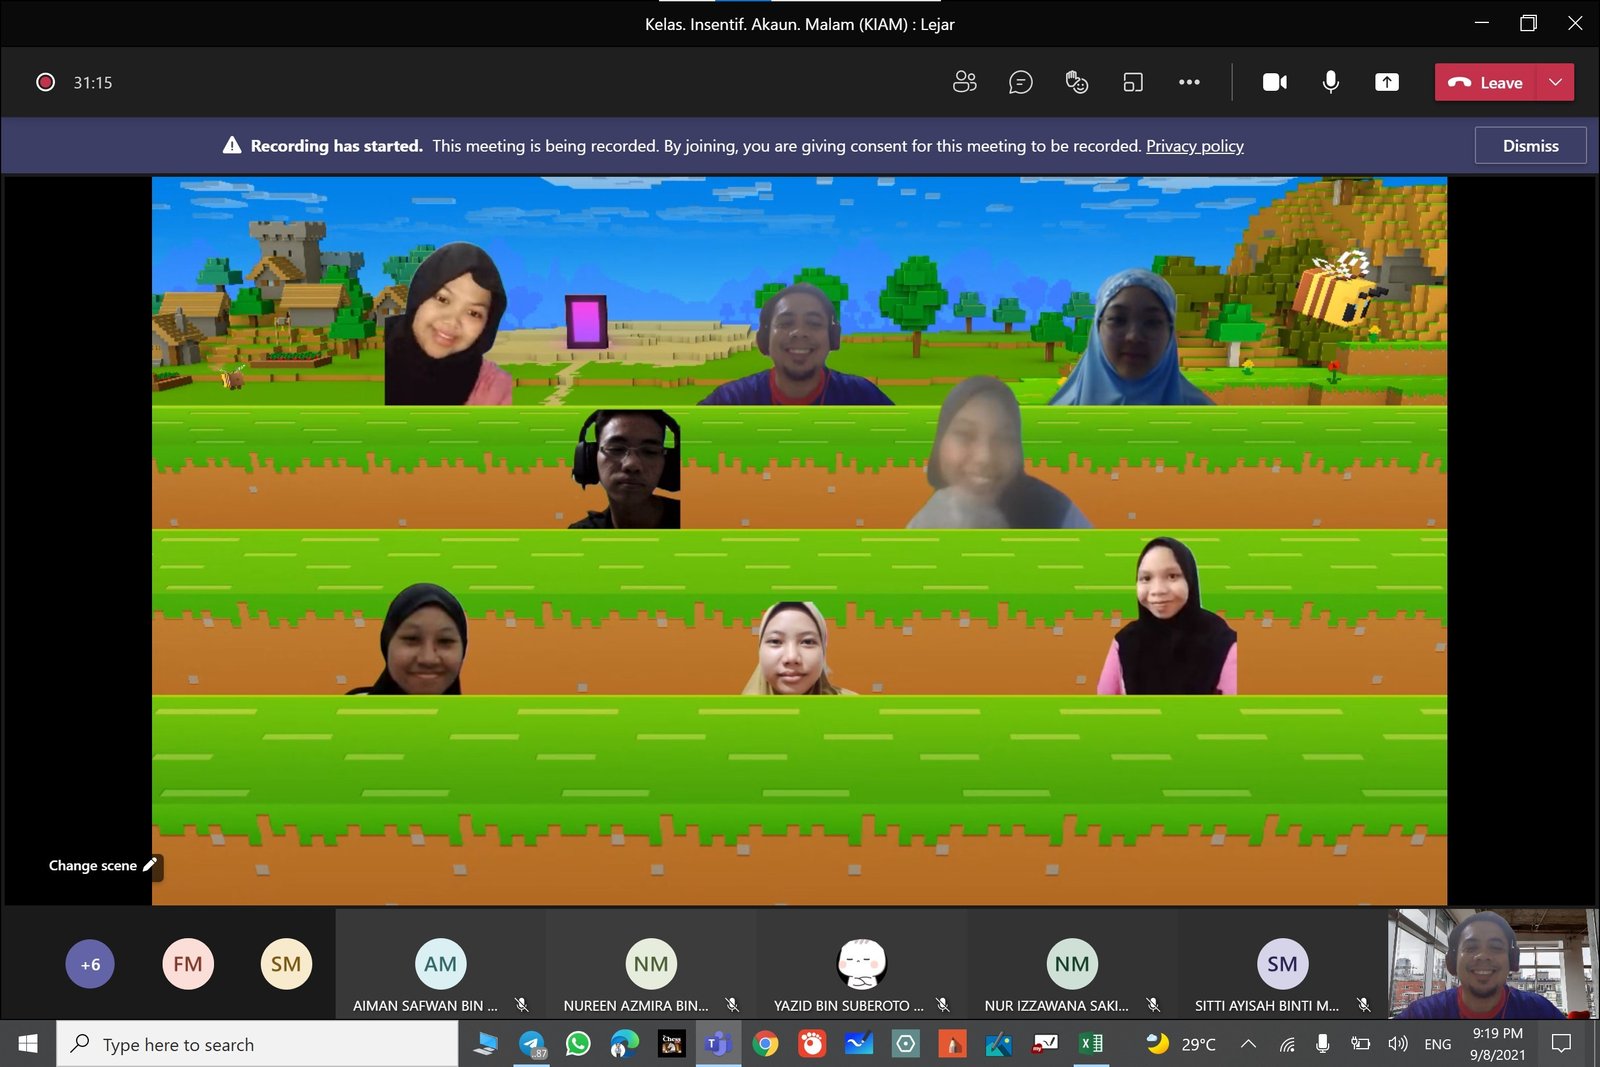Switch to Microsoft Teams taskbar icon
This screenshot has width=1600, height=1067.
(718, 1044)
